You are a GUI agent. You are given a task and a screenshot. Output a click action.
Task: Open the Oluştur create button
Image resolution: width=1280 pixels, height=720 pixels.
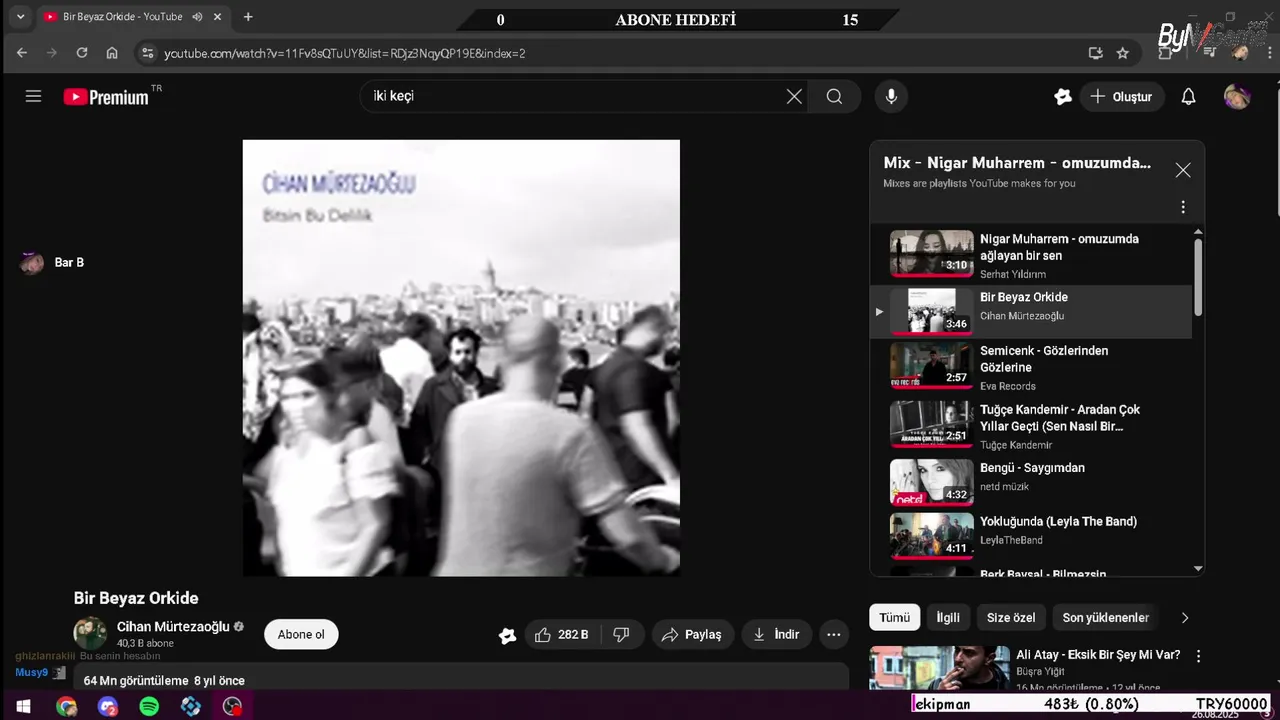click(x=1122, y=97)
